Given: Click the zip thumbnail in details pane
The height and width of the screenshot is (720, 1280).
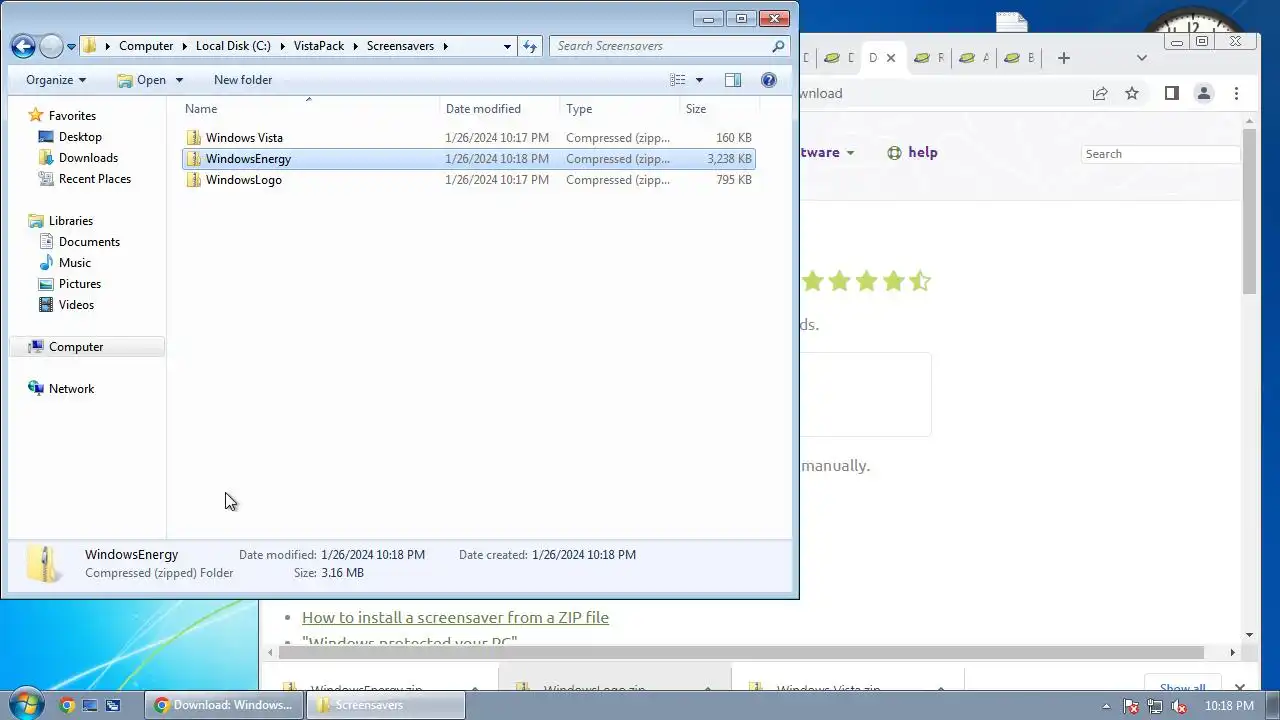Looking at the screenshot, I should [x=43, y=564].
